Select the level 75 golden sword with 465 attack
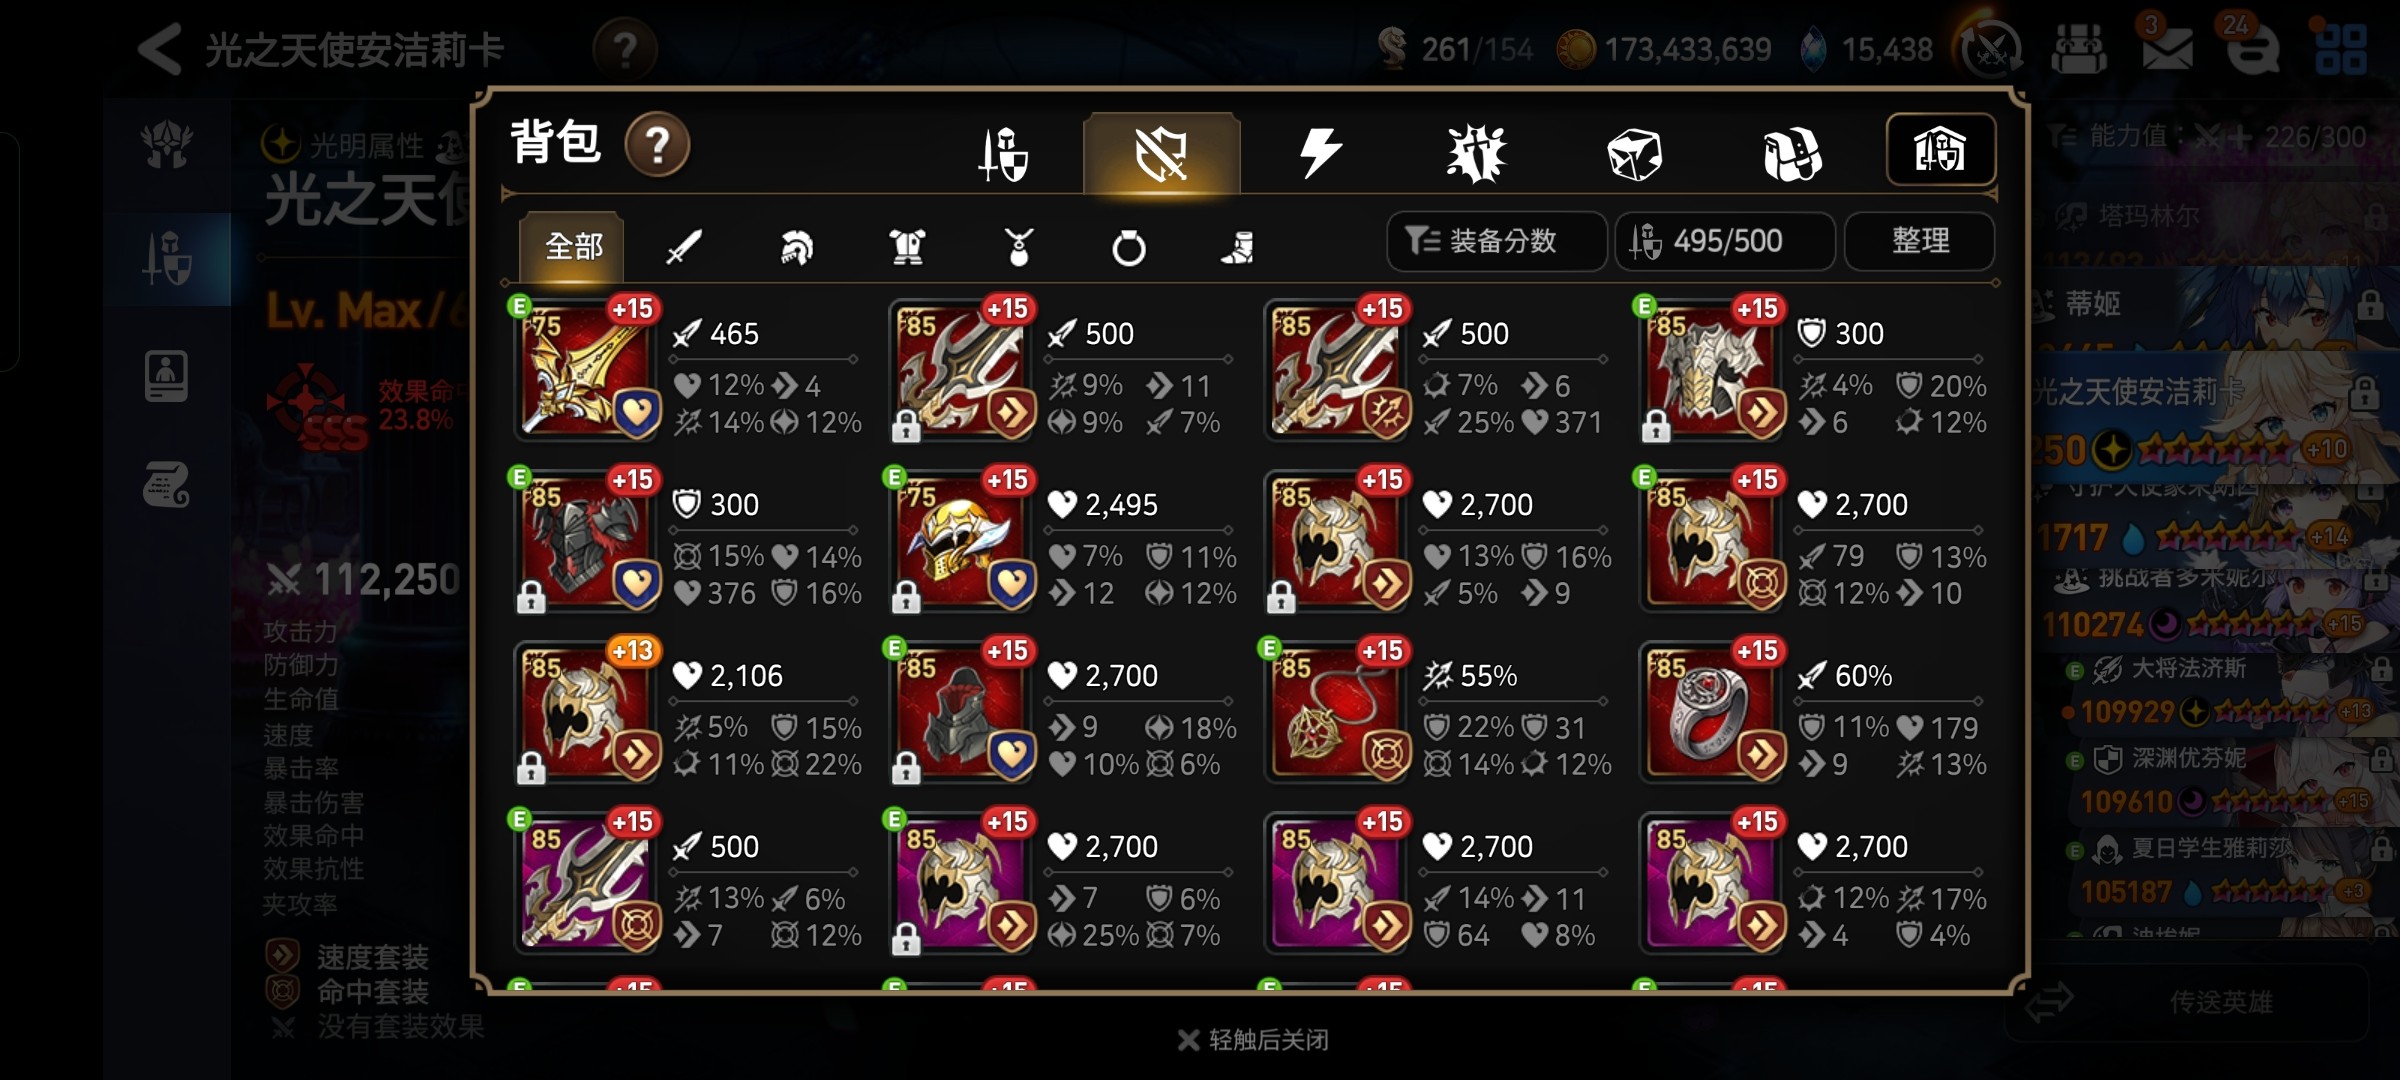 587,368
